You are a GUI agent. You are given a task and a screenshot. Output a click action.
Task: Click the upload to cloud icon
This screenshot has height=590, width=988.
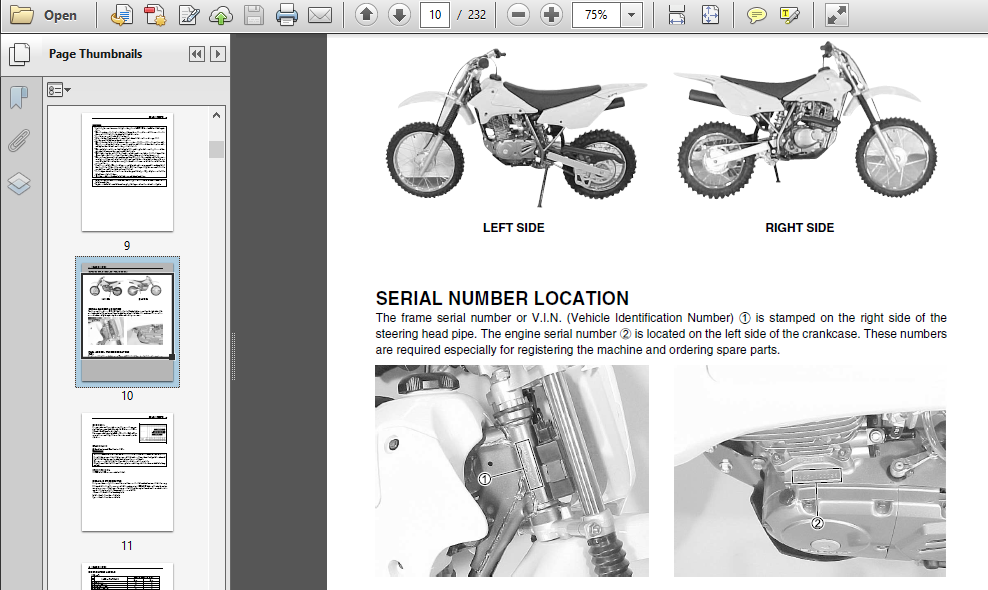(x=221, y=15)
